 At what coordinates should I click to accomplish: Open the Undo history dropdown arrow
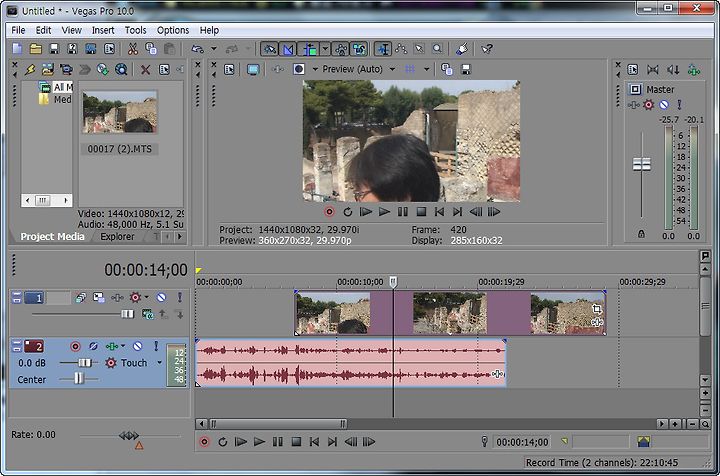pos(214,49)
